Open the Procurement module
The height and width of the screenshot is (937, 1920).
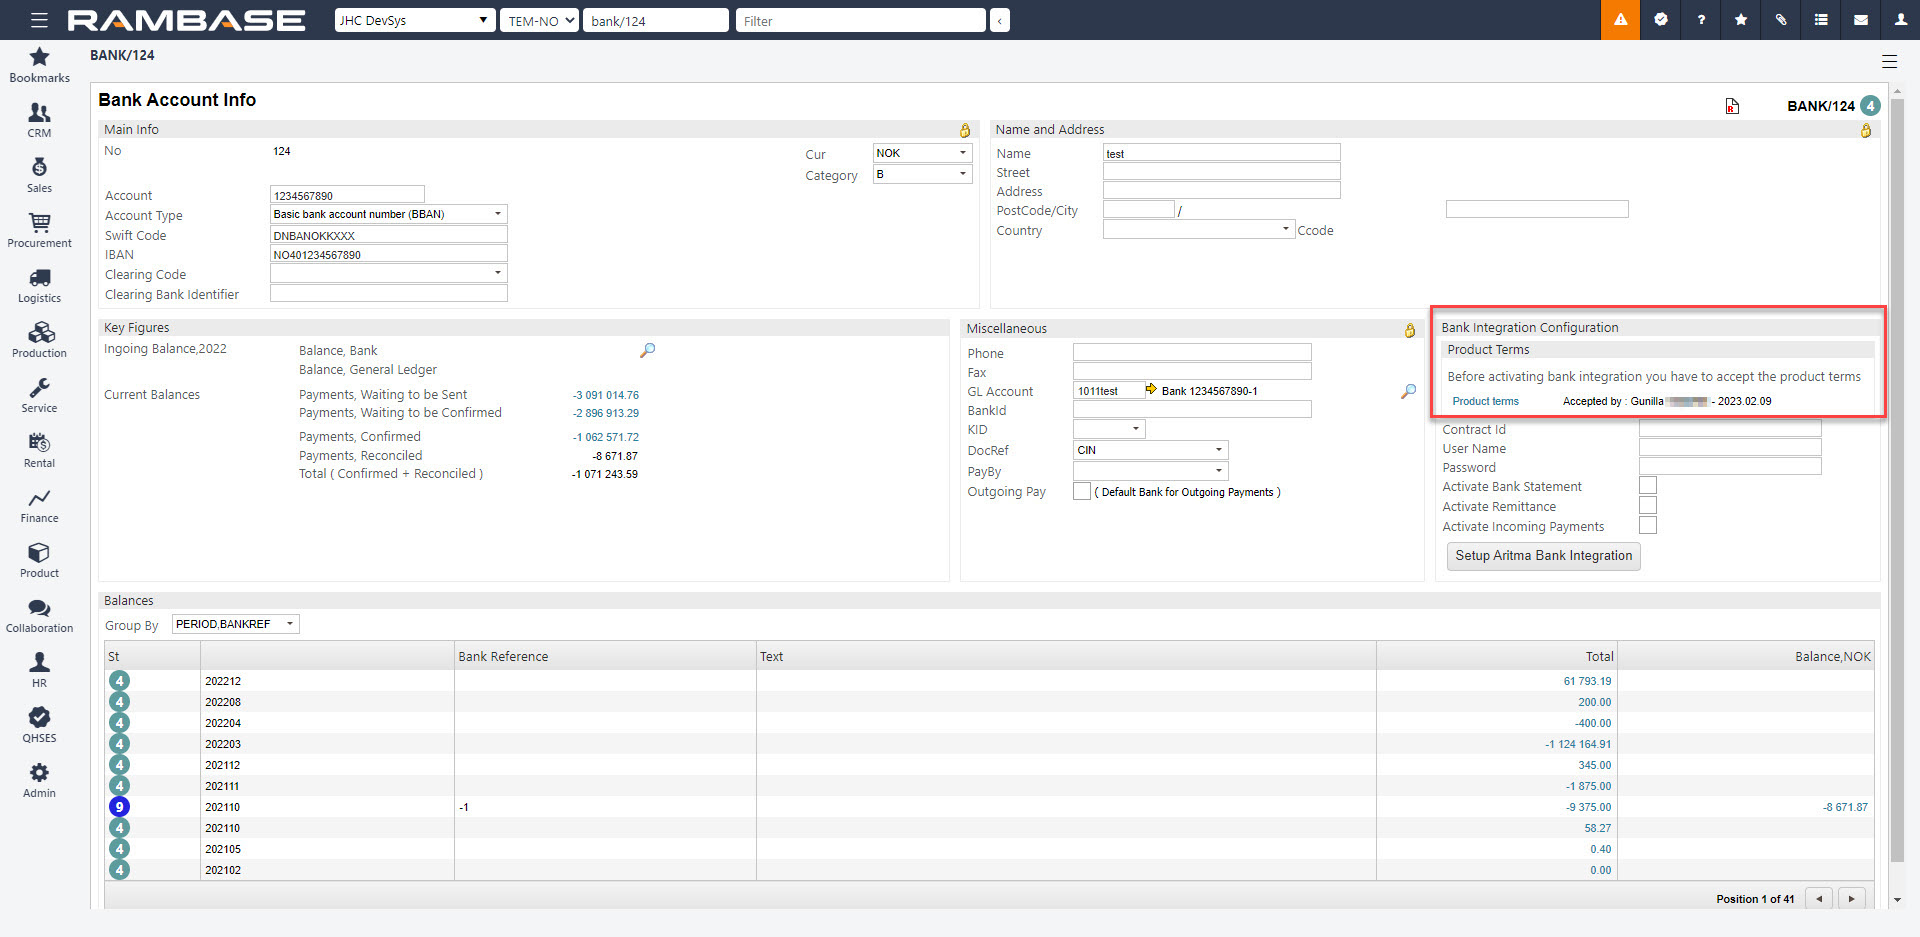point(39,230)
